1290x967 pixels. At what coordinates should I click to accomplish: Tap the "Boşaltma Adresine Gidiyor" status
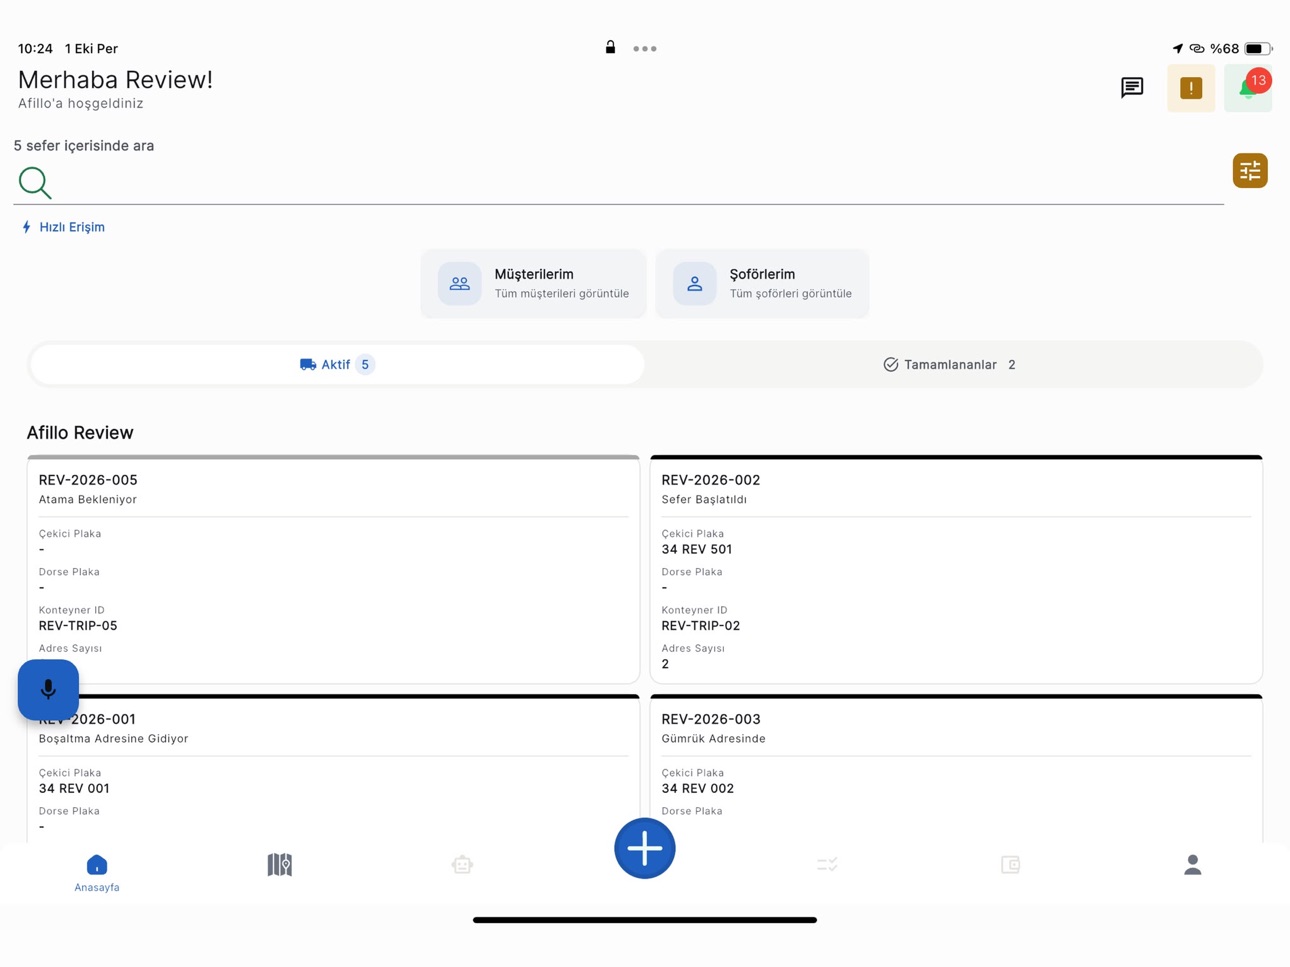pyautogui.click(x=113, y=738)
